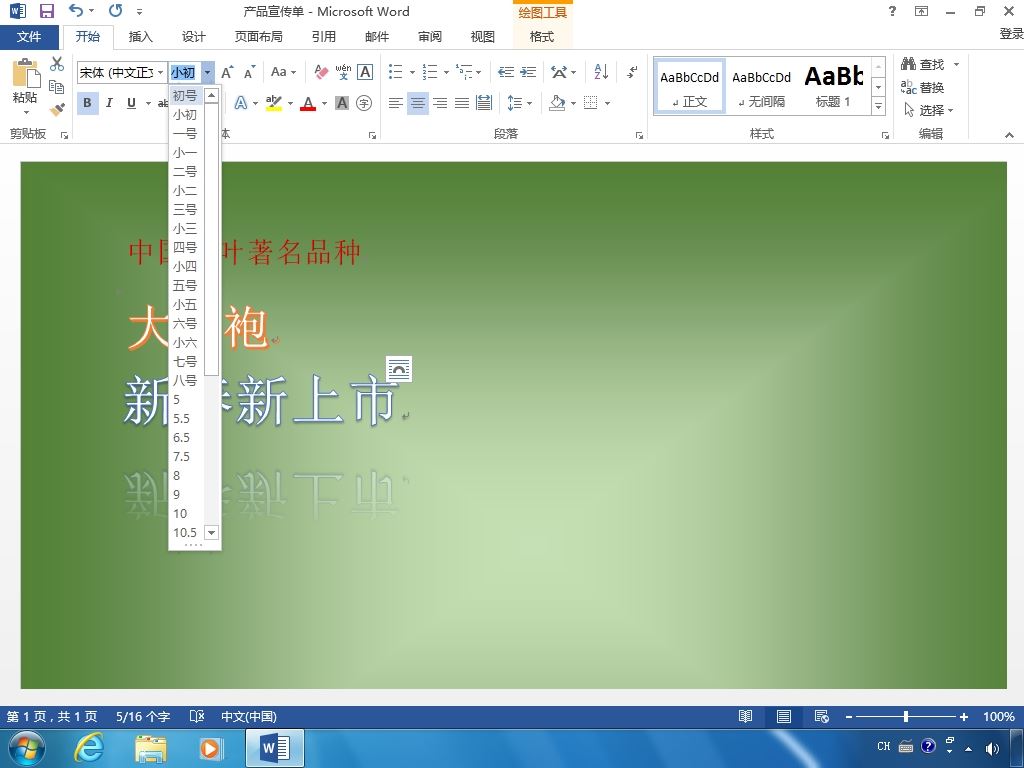Apply distributed alignment
This screenshot has width=1024, height=768.
(484, 103)
